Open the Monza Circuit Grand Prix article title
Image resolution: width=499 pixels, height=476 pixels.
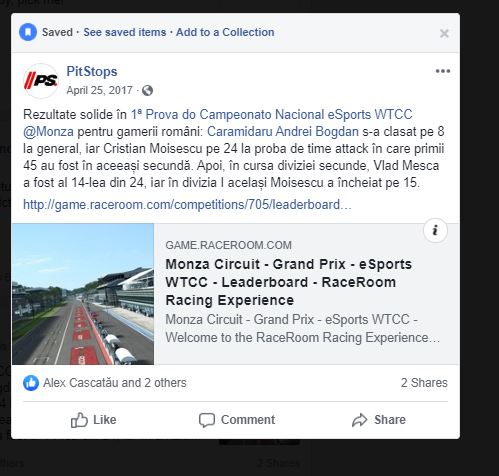pyautogui.click(x=289, y=282)
